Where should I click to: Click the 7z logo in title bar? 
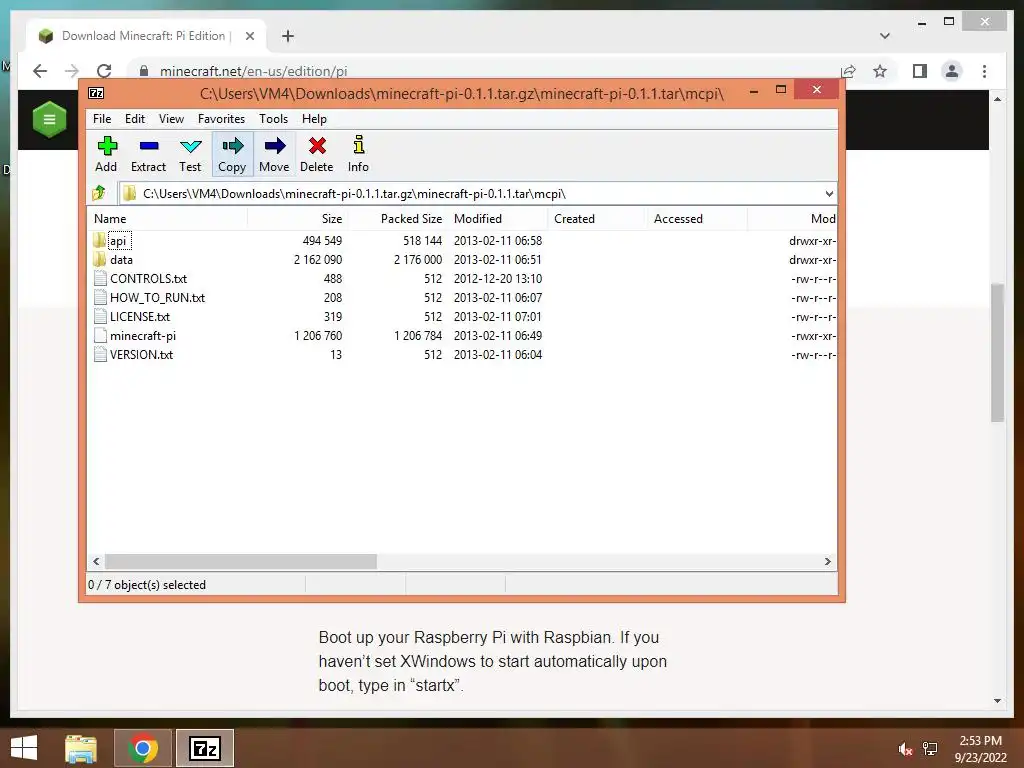pos(96,93)
